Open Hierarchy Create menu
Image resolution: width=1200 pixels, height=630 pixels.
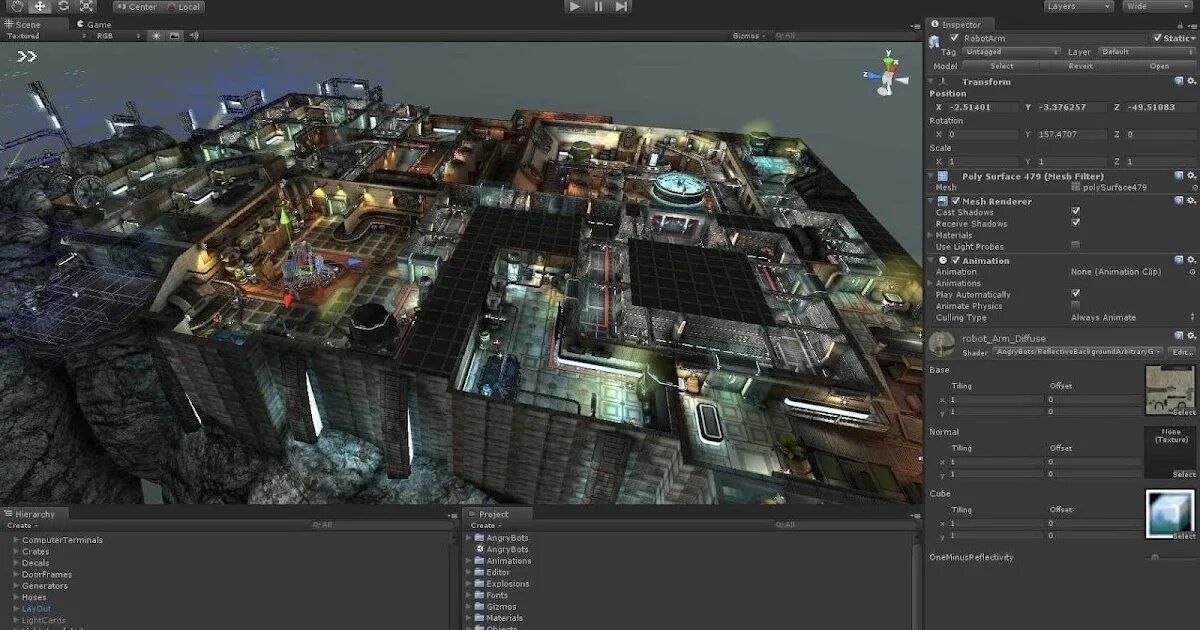pyautogui.click(x=22, y=525)
